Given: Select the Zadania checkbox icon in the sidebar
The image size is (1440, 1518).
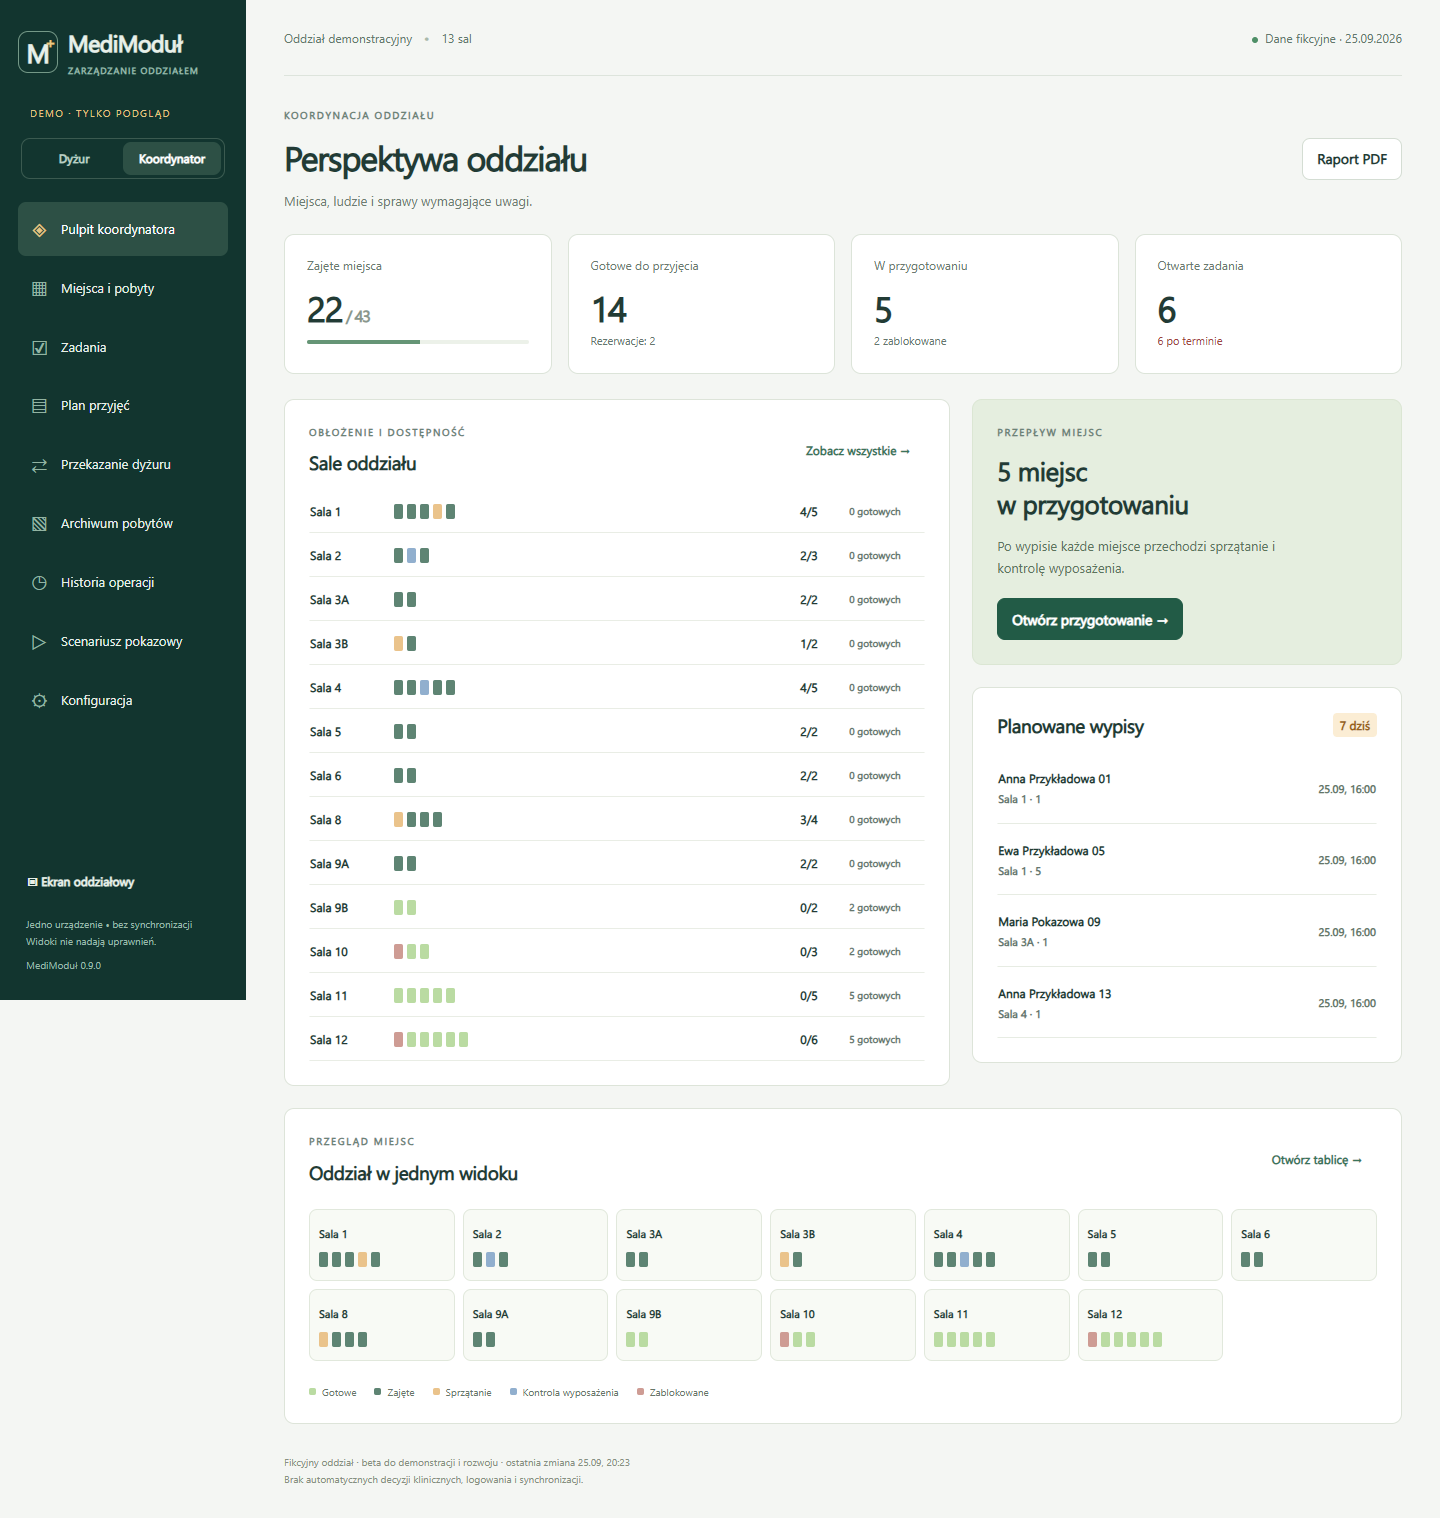Looking at the screenshot, I should 40,348.
